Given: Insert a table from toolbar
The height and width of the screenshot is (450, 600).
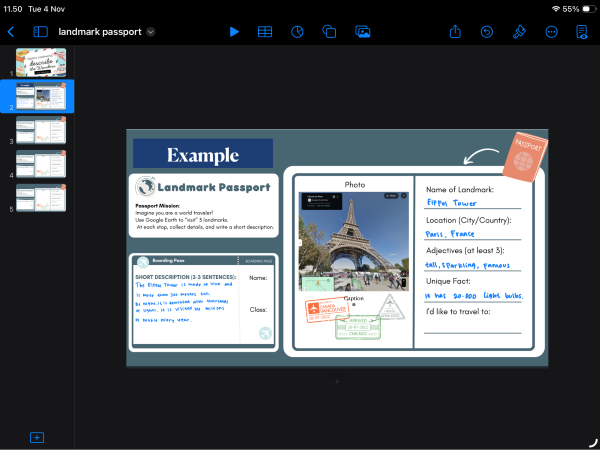Looking at the screenshot, I should coord(265,32).
